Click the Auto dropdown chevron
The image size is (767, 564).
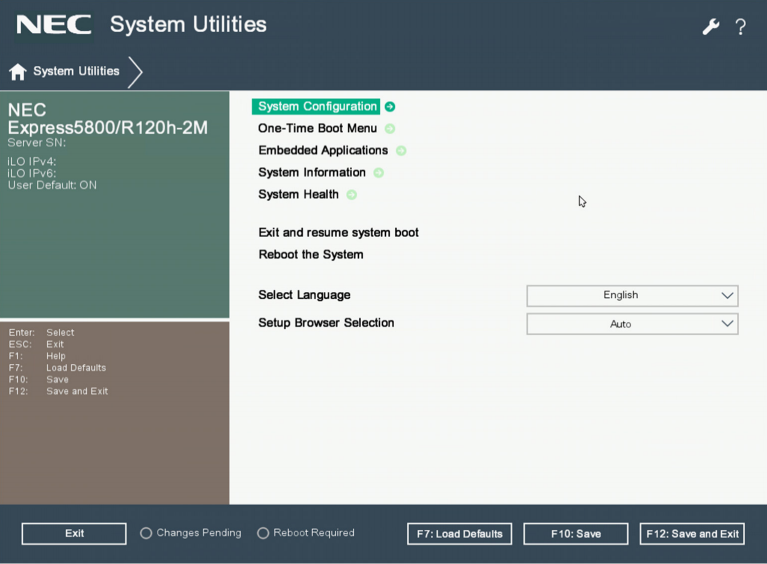727,324
